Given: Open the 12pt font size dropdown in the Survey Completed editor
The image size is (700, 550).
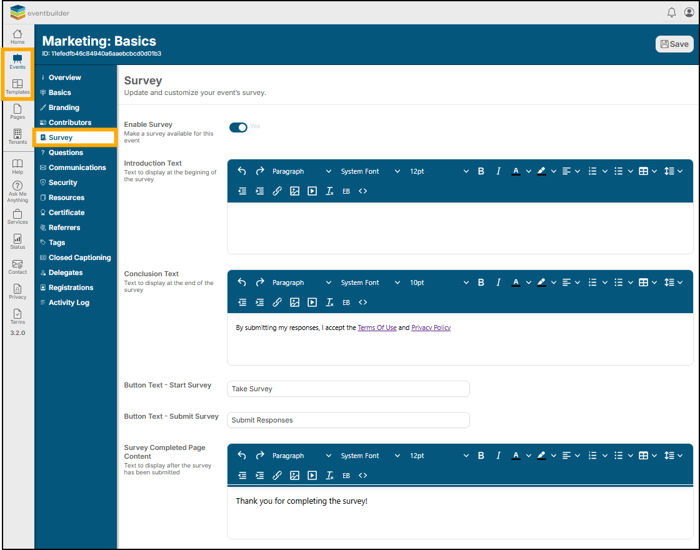Looking at the screenshot, I should click(438, 455).
